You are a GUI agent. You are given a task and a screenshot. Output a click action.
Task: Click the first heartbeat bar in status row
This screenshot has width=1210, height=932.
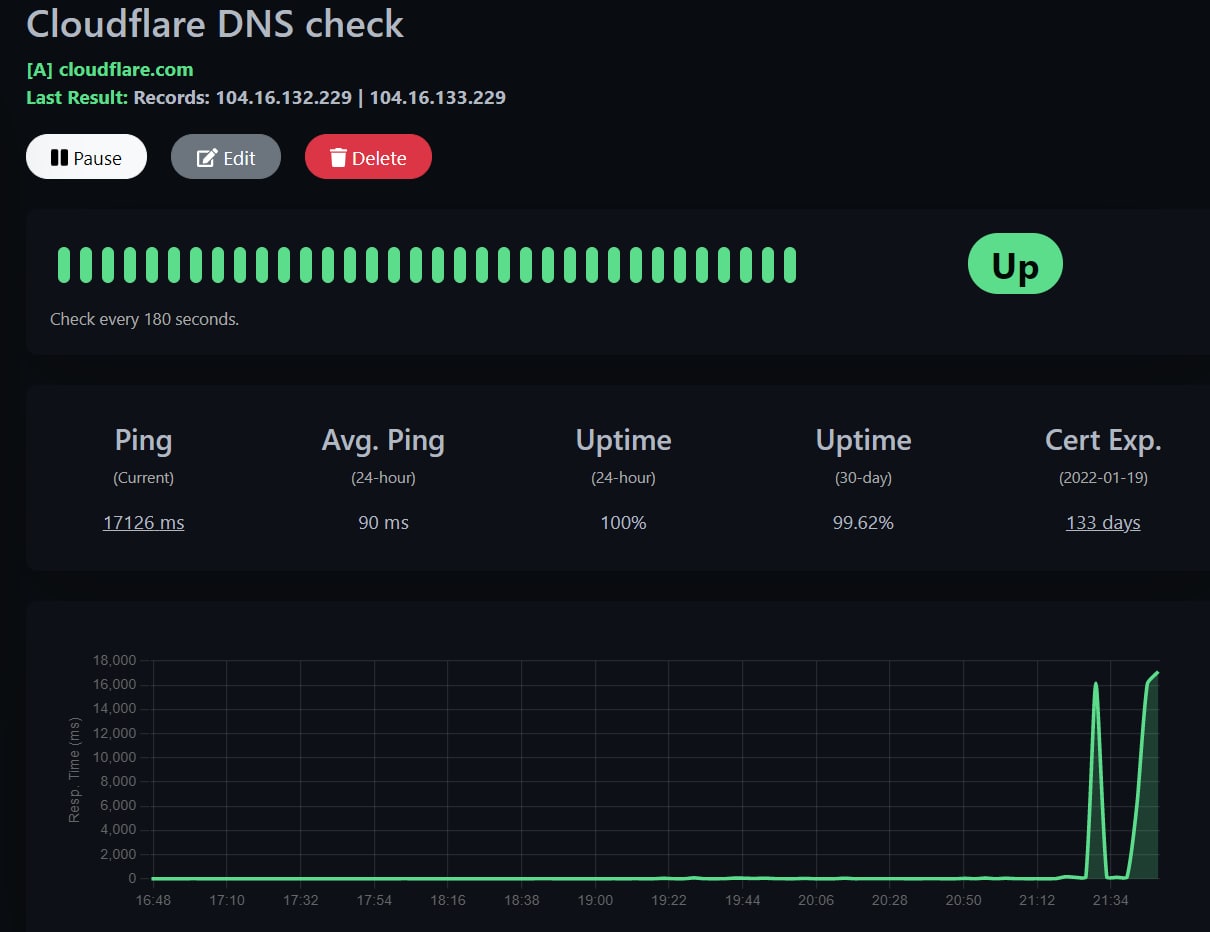click(64, 265)
